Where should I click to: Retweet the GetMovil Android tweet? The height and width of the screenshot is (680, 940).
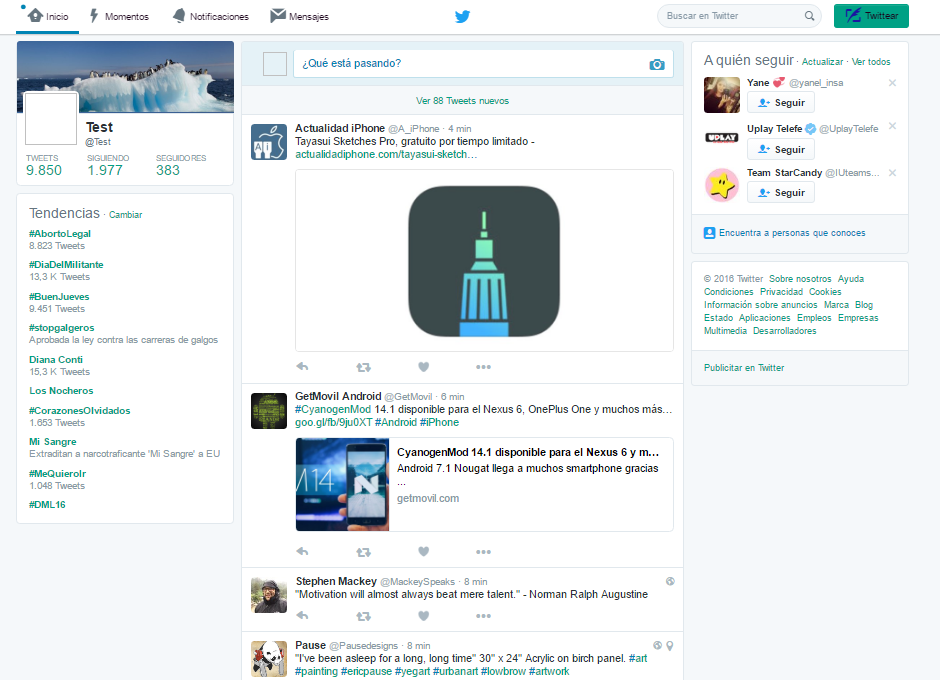363,552
